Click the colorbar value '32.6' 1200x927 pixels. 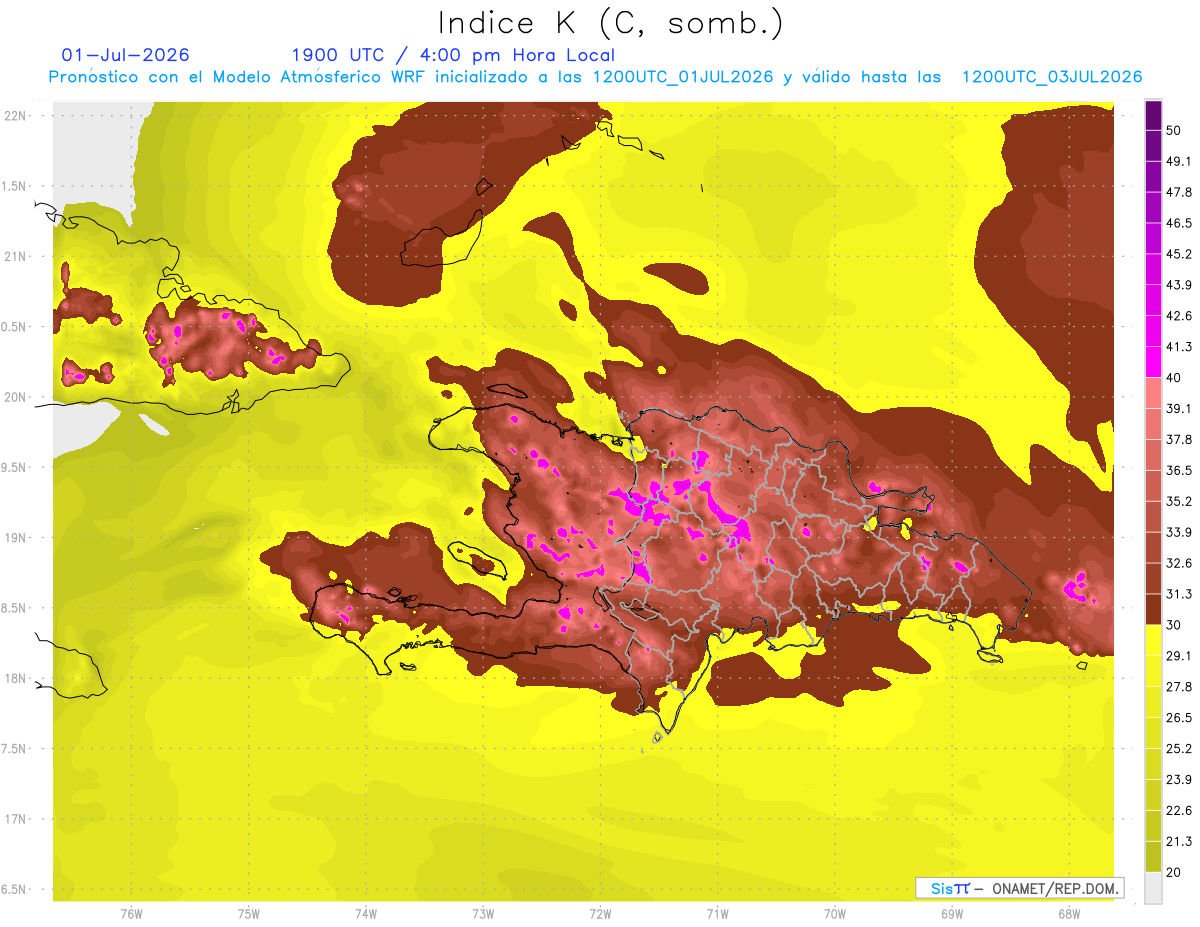point(1179,563)
